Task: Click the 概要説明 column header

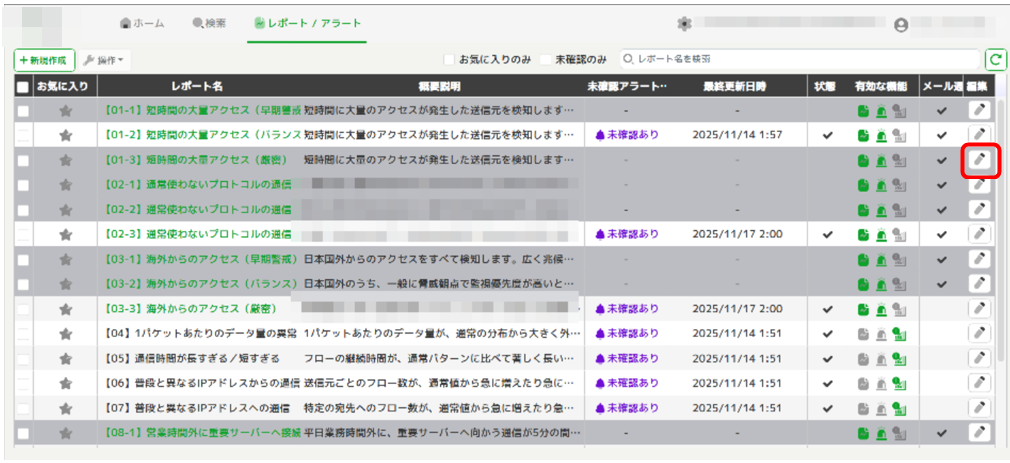Action: pyautogui.click(x=439, y=87)
